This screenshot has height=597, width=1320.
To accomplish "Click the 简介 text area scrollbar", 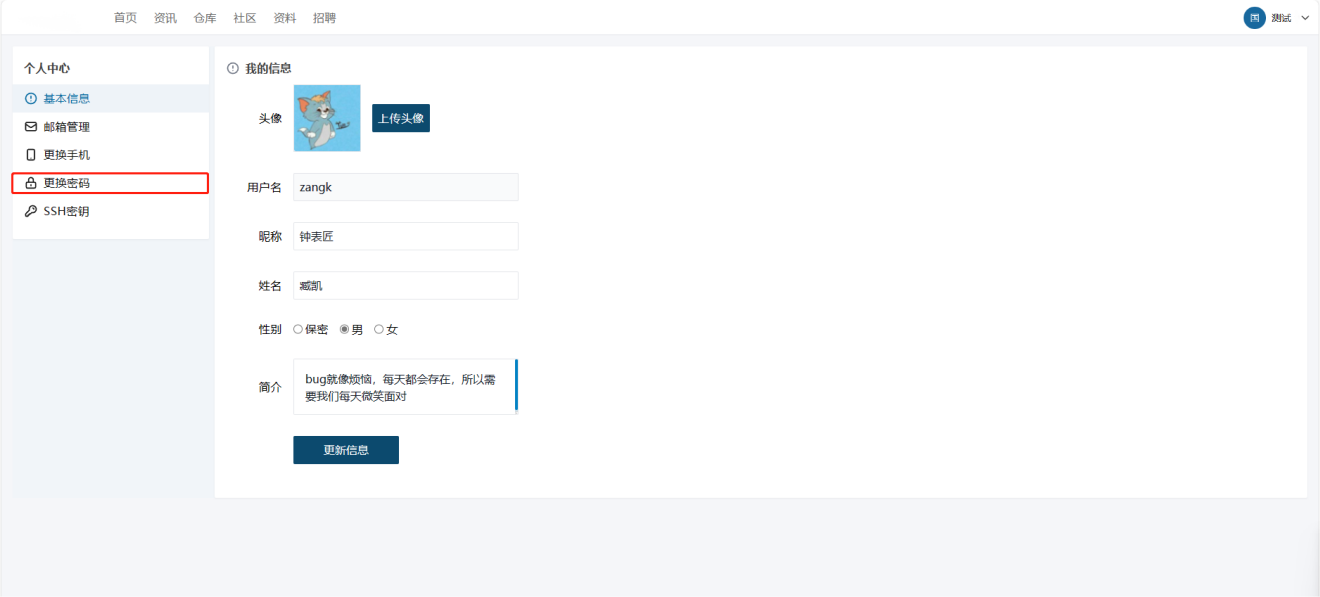I will click(x=516, y=385).
